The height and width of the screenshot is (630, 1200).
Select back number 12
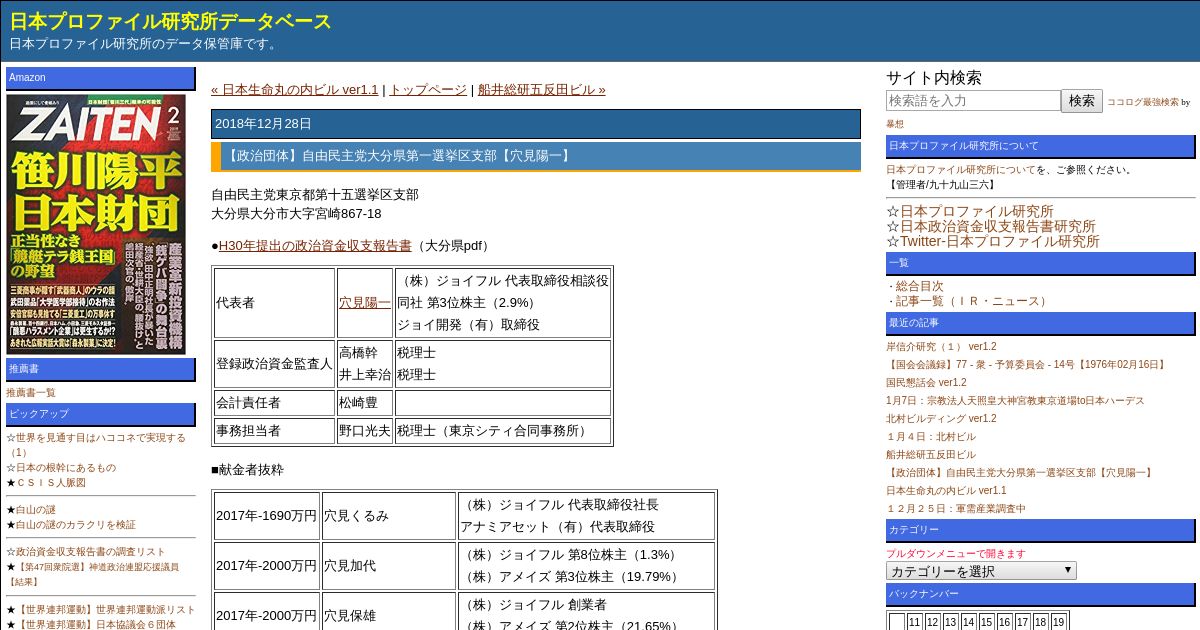(932, 622)
